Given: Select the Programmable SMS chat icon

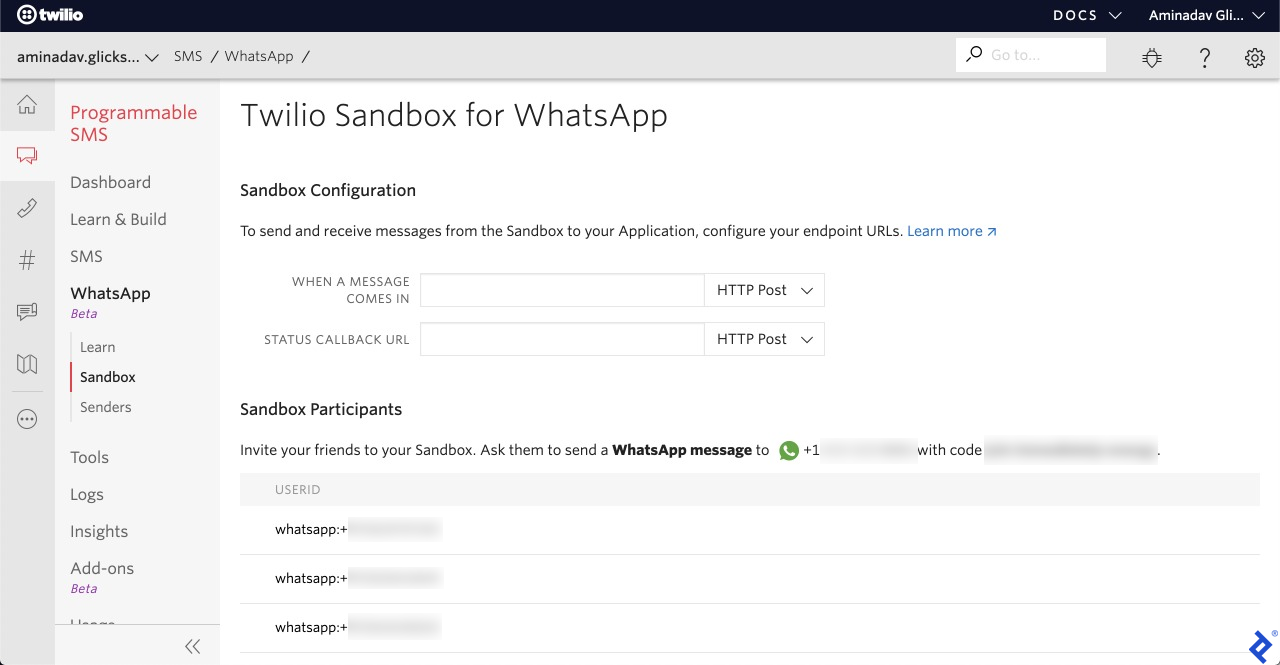Looking at the screenshot, I should click(x=27, y=155).
